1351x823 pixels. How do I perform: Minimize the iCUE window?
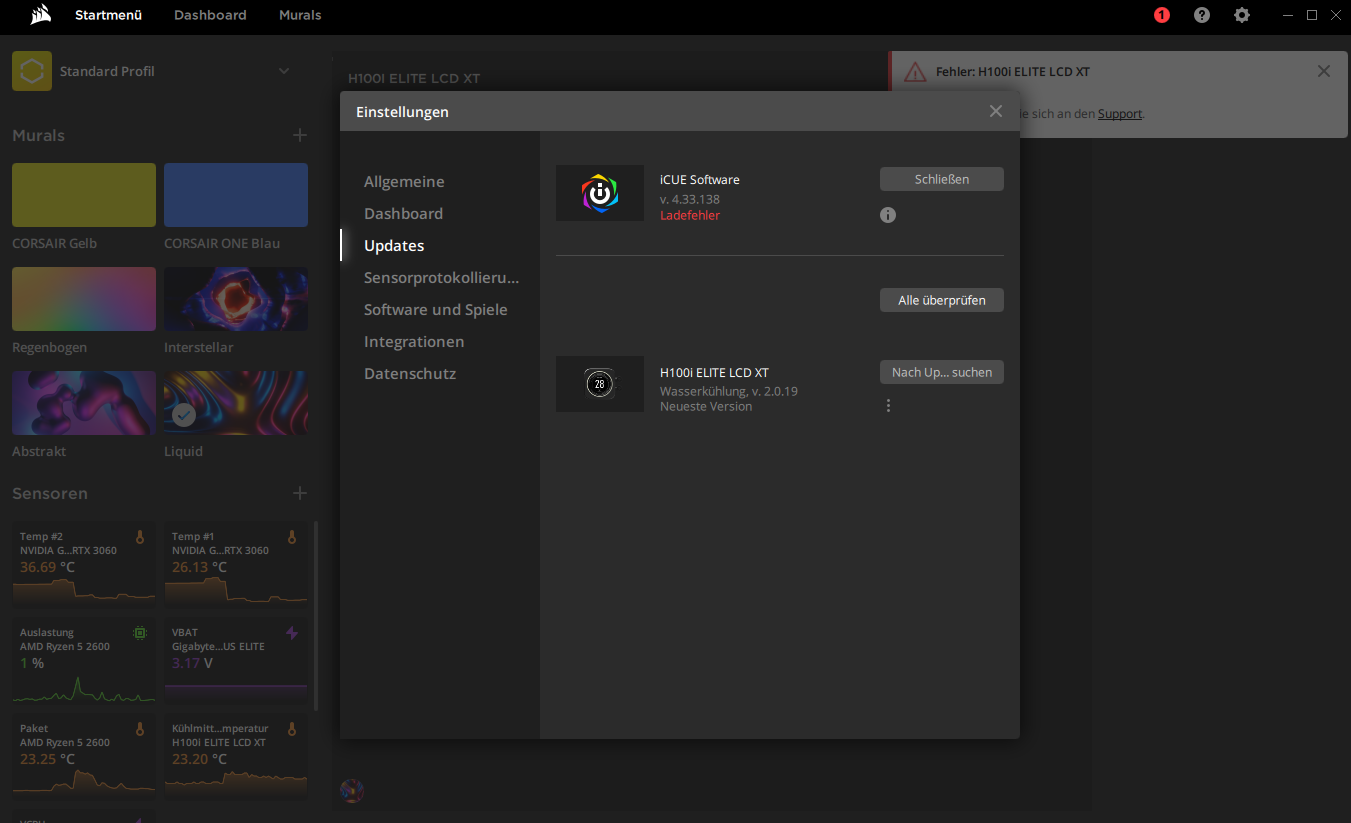1290,15
